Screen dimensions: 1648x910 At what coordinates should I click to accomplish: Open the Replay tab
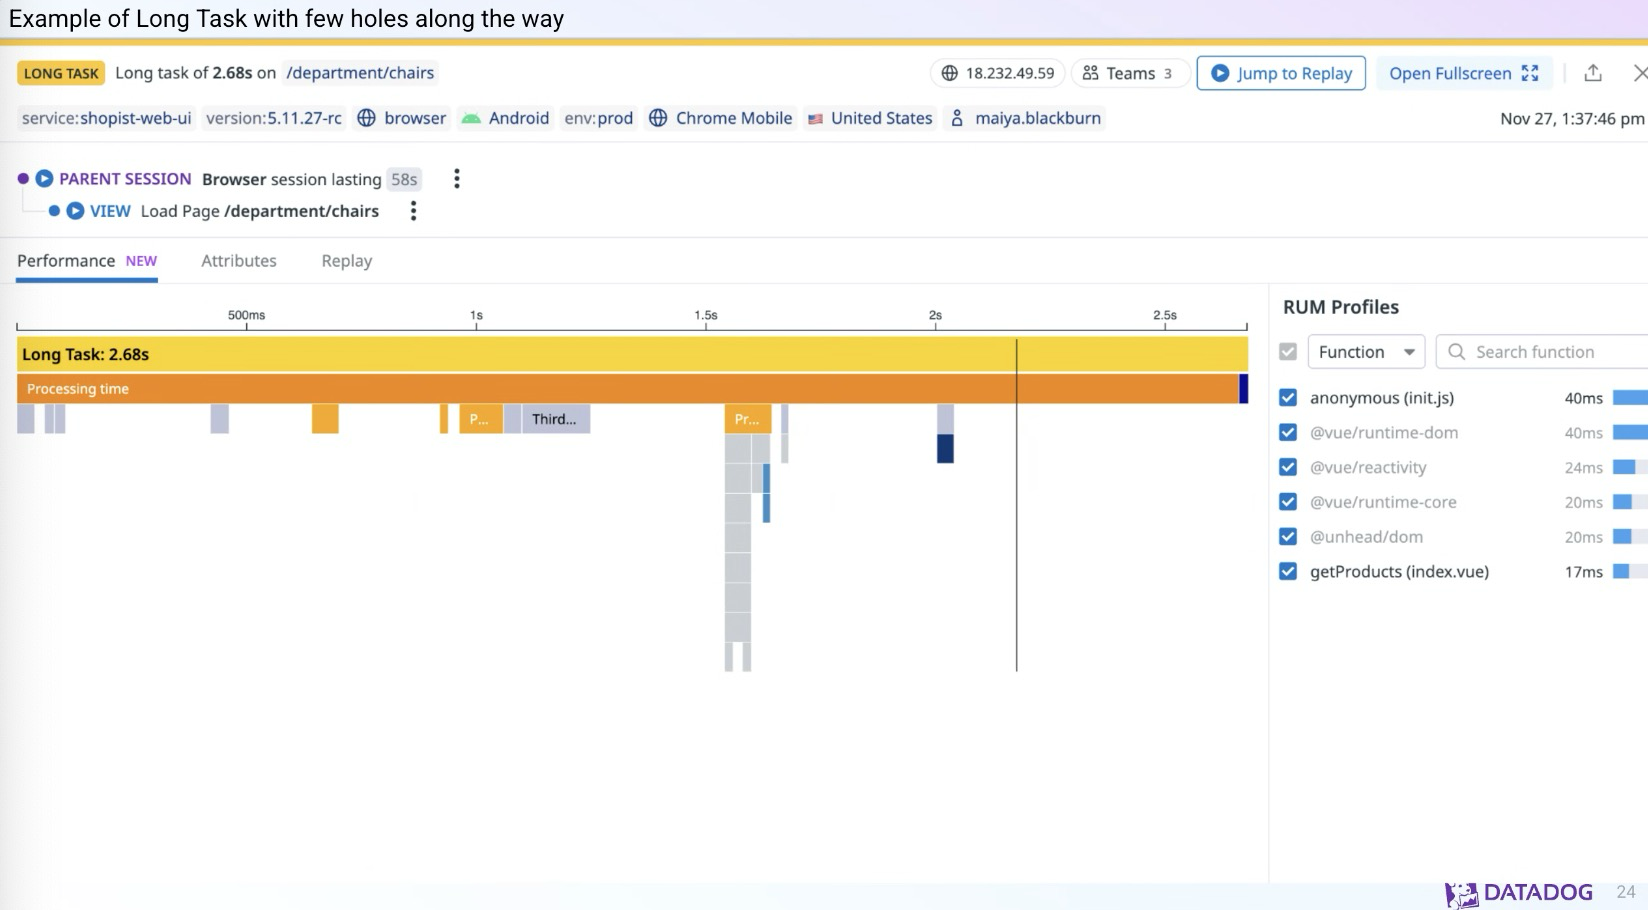click(x=346, y=261)
